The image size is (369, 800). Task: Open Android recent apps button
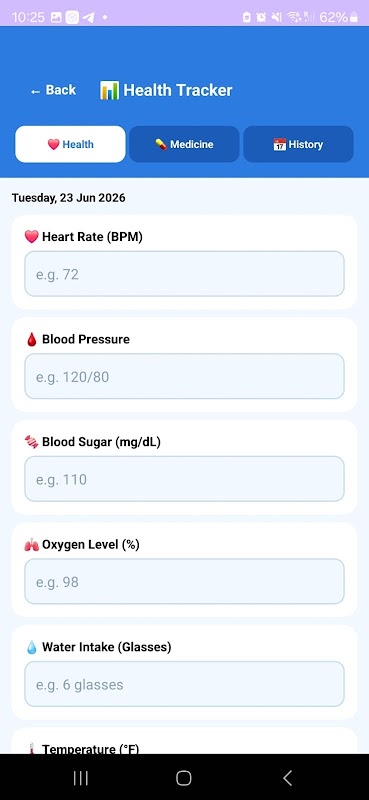81,778
